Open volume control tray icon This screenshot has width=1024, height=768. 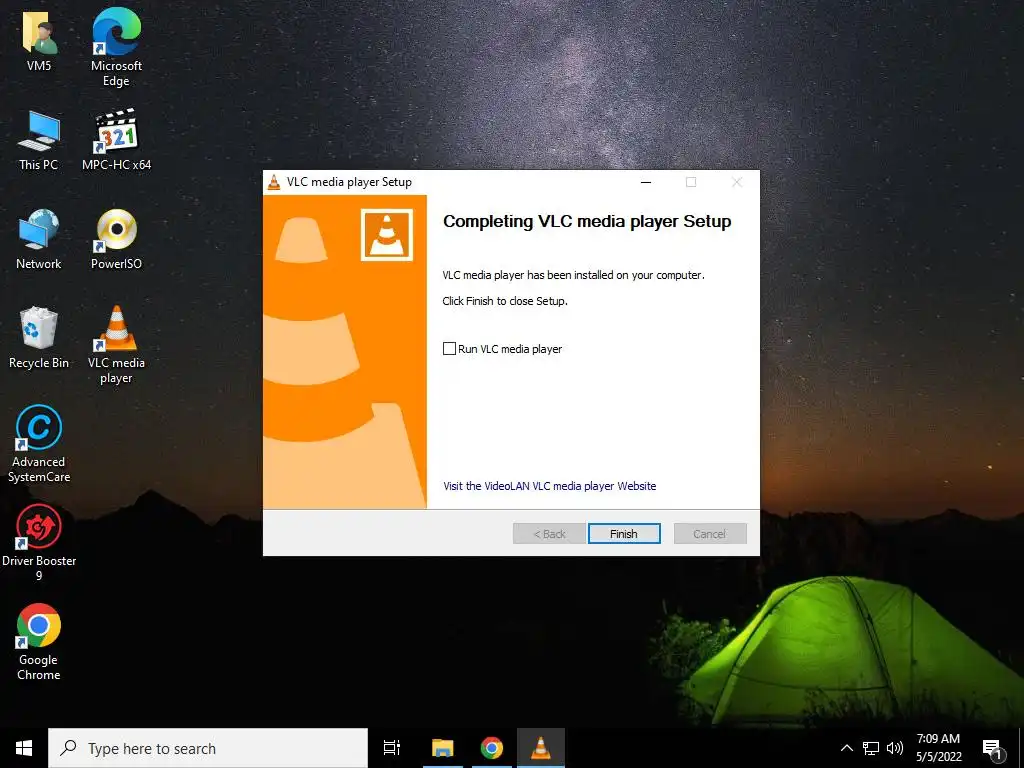pyautogui.click(x=895, y=748)
